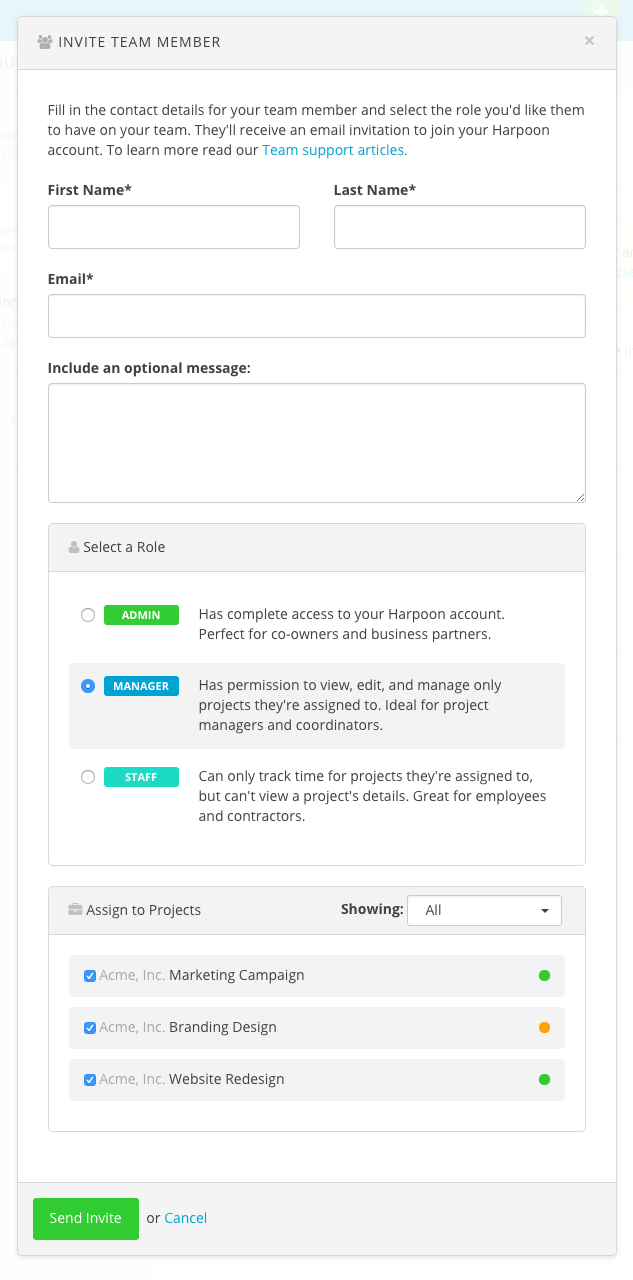Screen dimensions: 633x1280
Task: Uncheck the Marketing Campaign project checkbox
Action: tap(90, 975)
